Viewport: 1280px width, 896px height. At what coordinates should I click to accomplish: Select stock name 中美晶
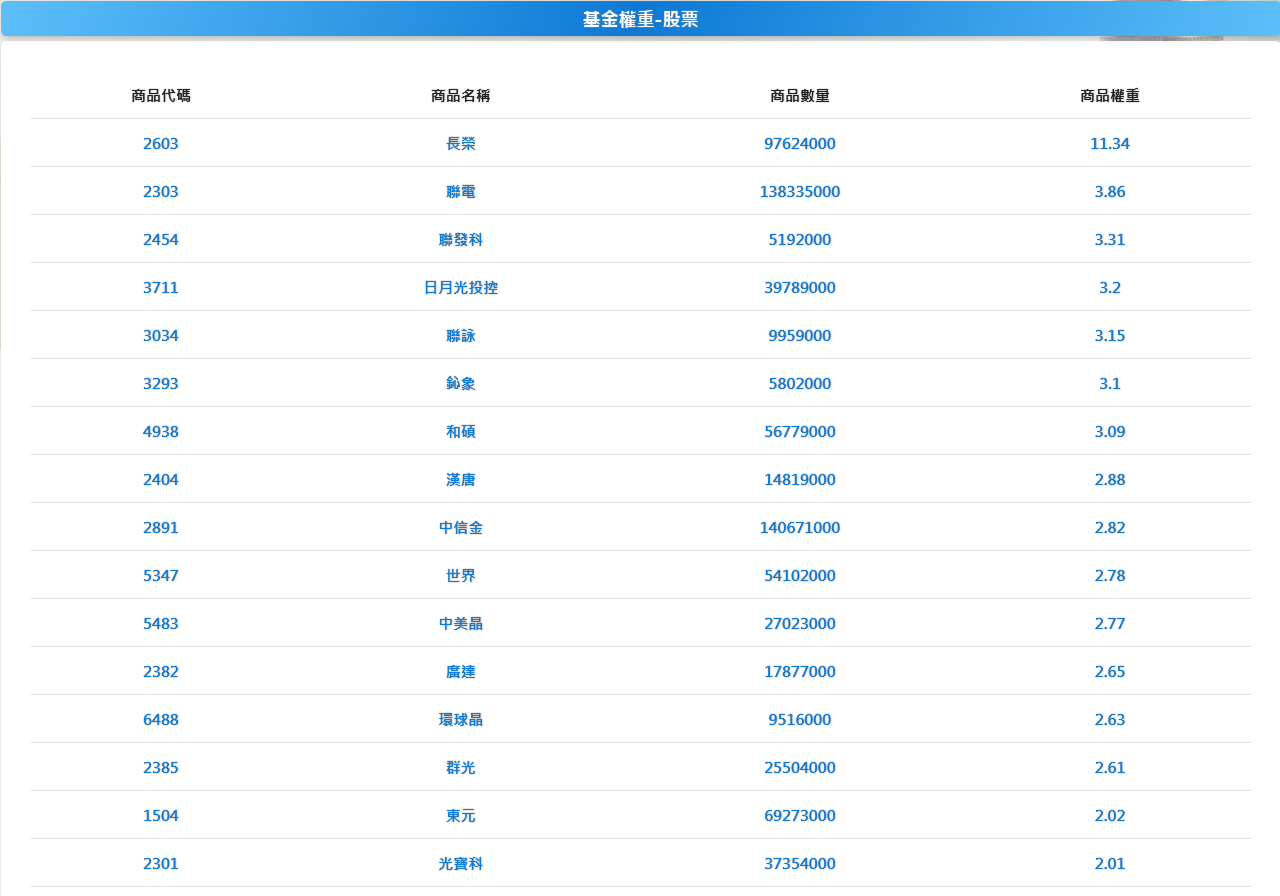pos(461,624)
